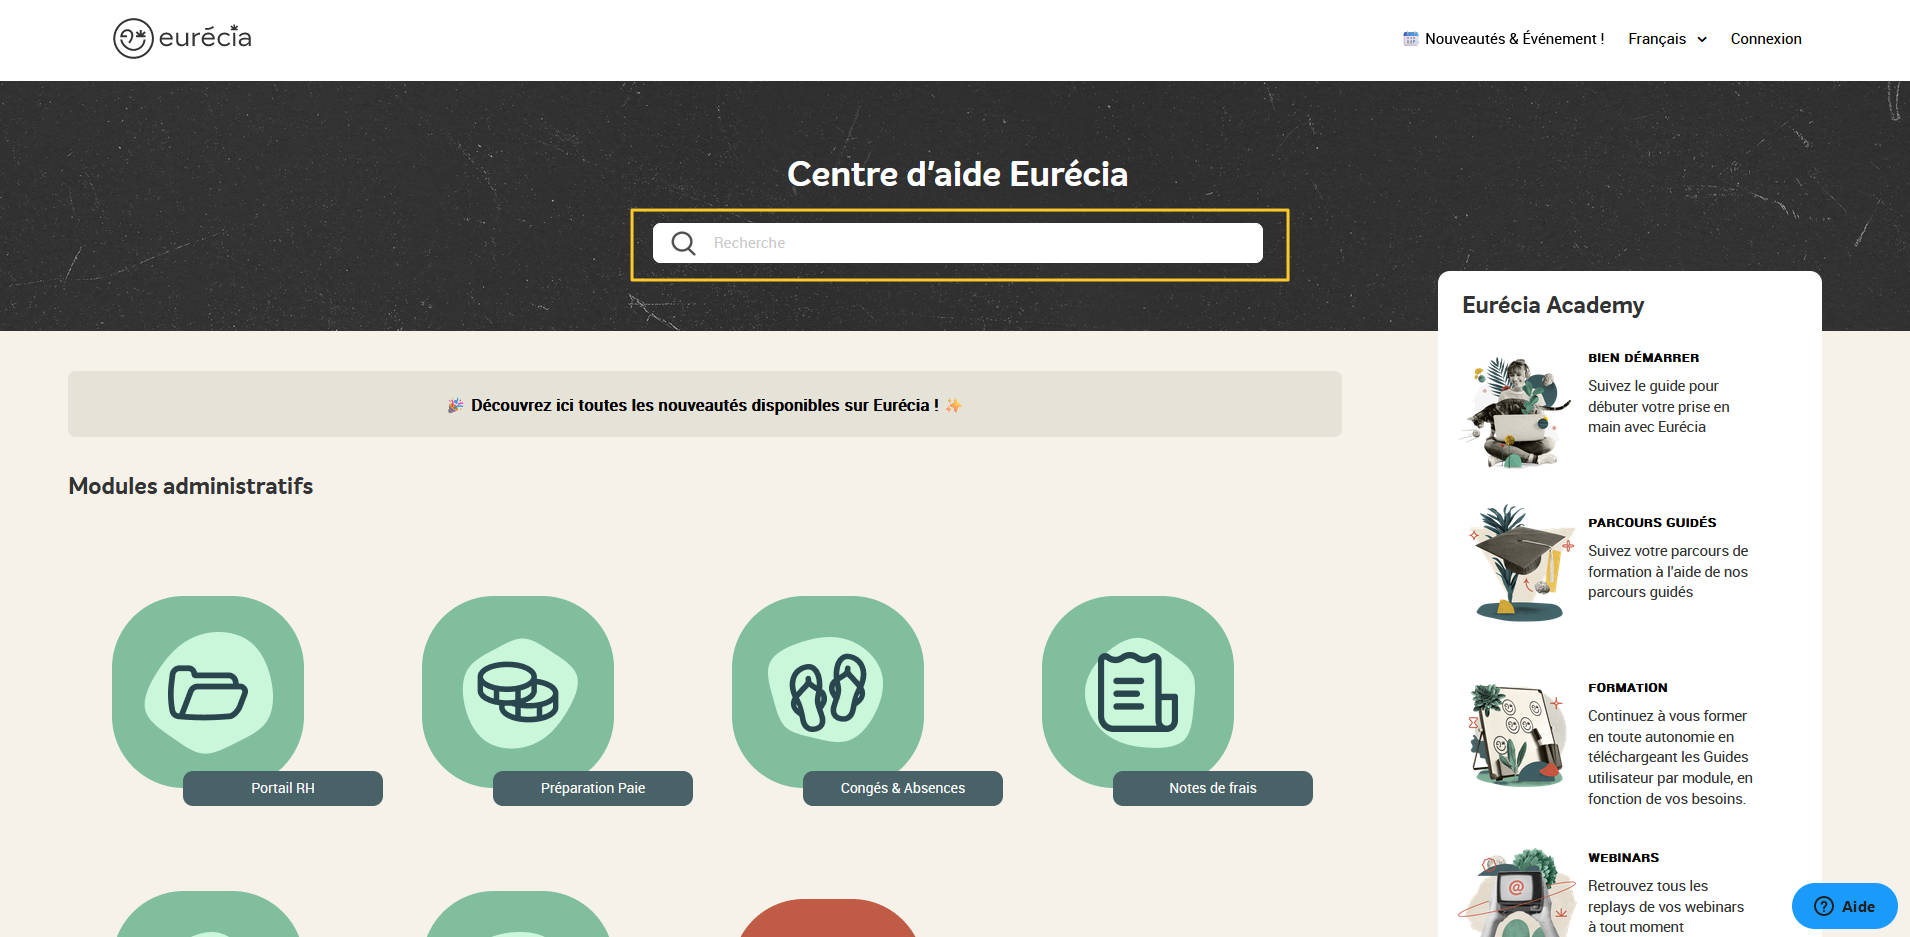
Task: Click the 'Centre d'aide Eurécia' title
Action: 958,174
